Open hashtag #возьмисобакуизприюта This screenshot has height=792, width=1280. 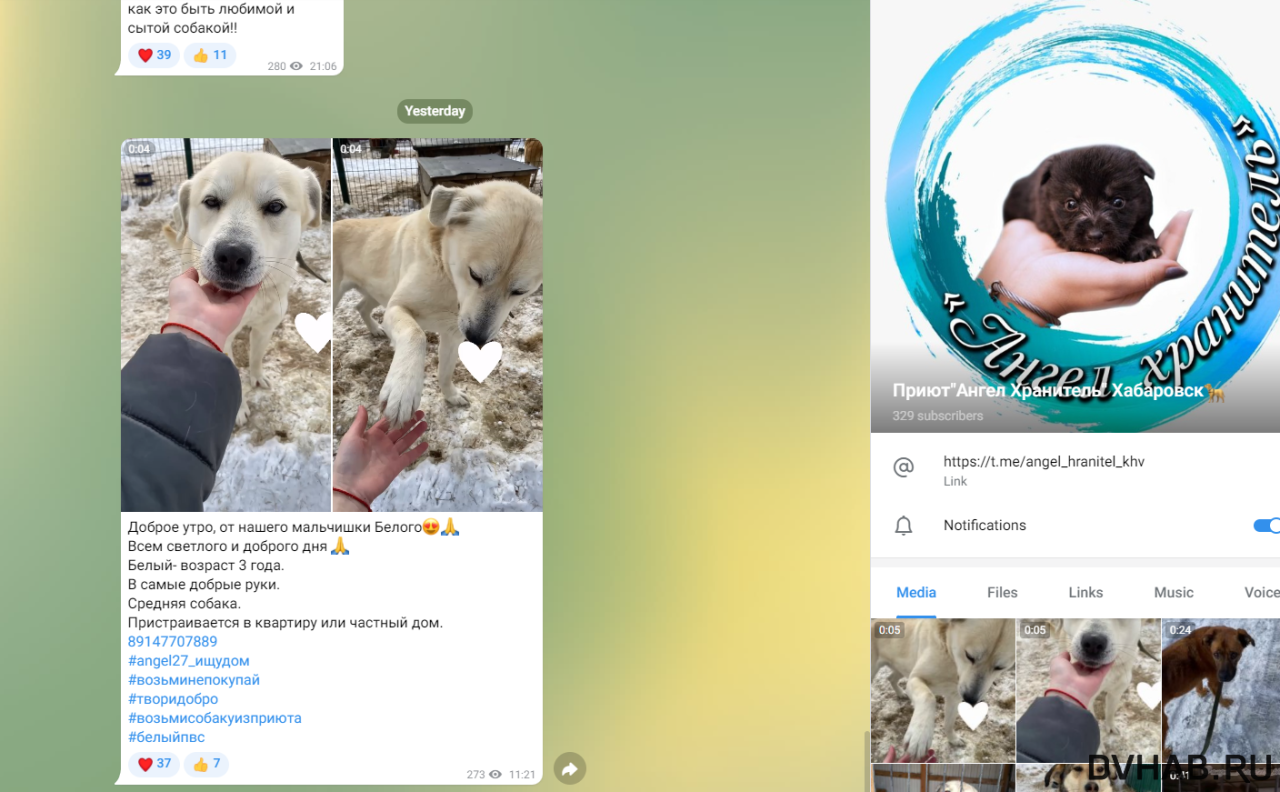pyautogui.click(x=214, y=718)
